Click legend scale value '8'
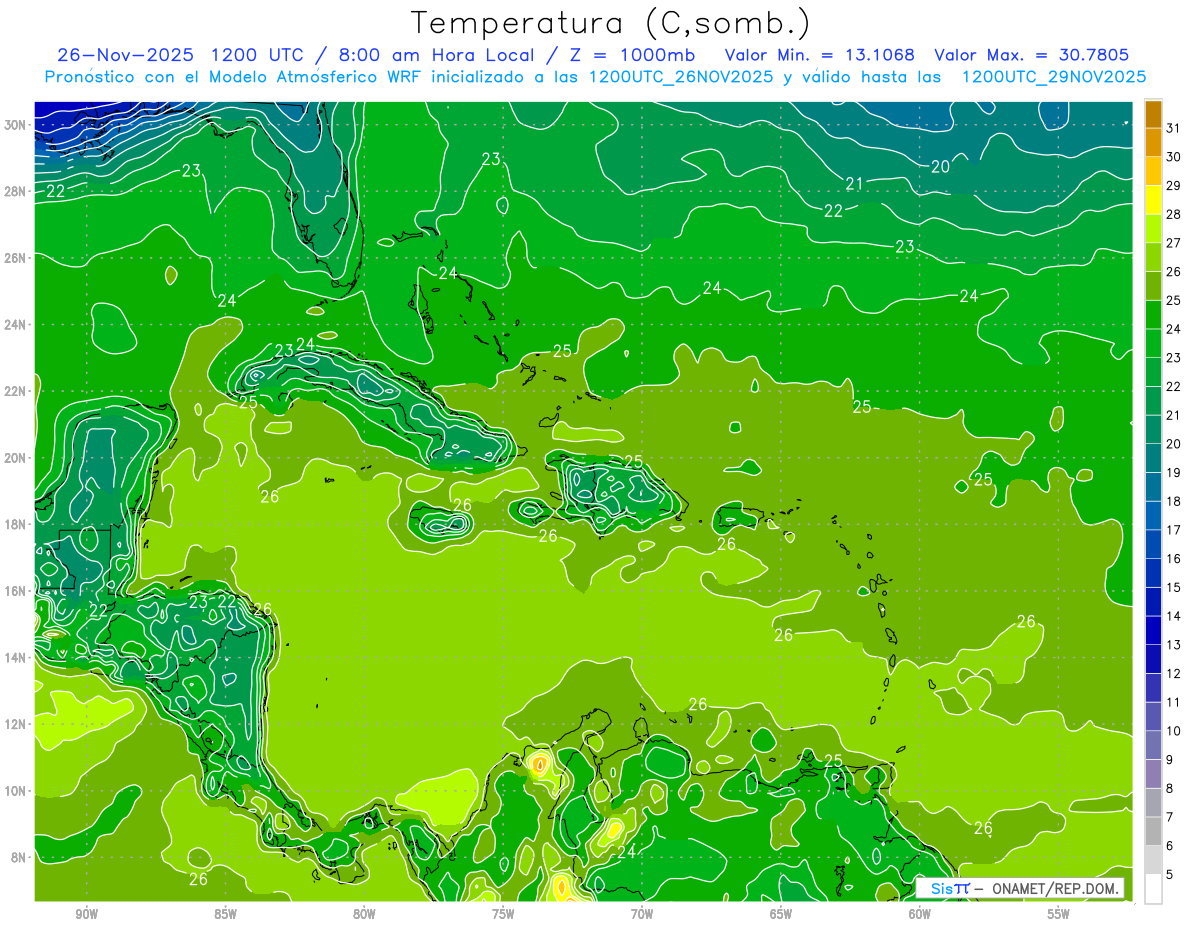 [x=1170, y=788]
